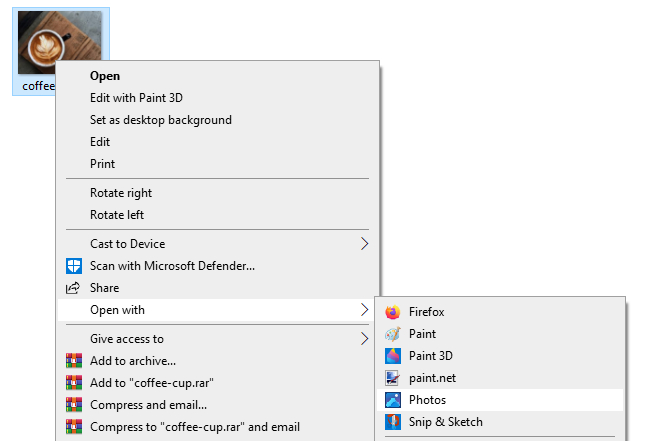658x441 pixels.
Task: Open the image with paint.net
Action: point(500,378)
